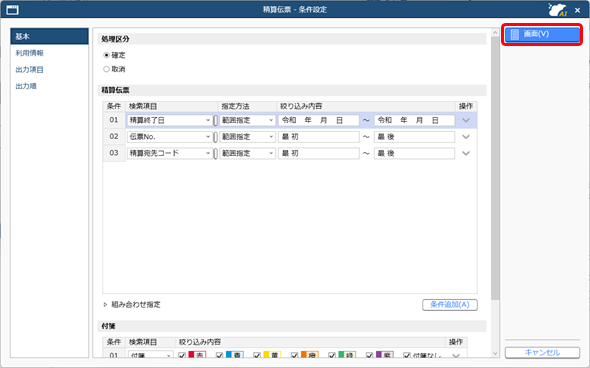The height and width of the screenshot is (368, 590).
Task: Expand operation chevron for row 02
Action: click(466, 137)
